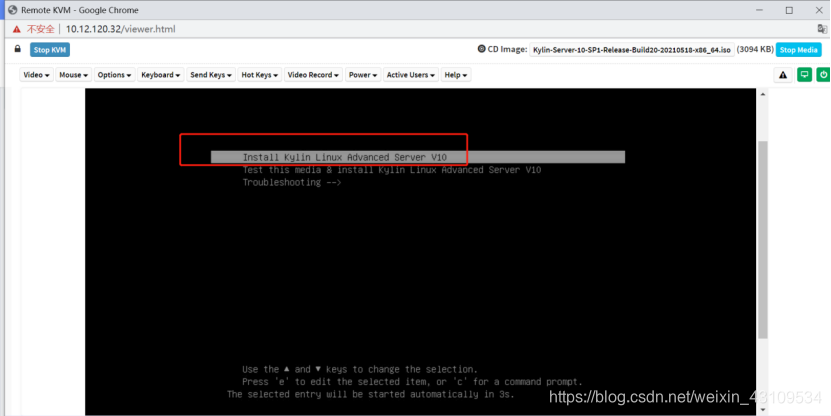
Task: Click the KVM viewer scroll down arrow
Action: pos(763,410)
